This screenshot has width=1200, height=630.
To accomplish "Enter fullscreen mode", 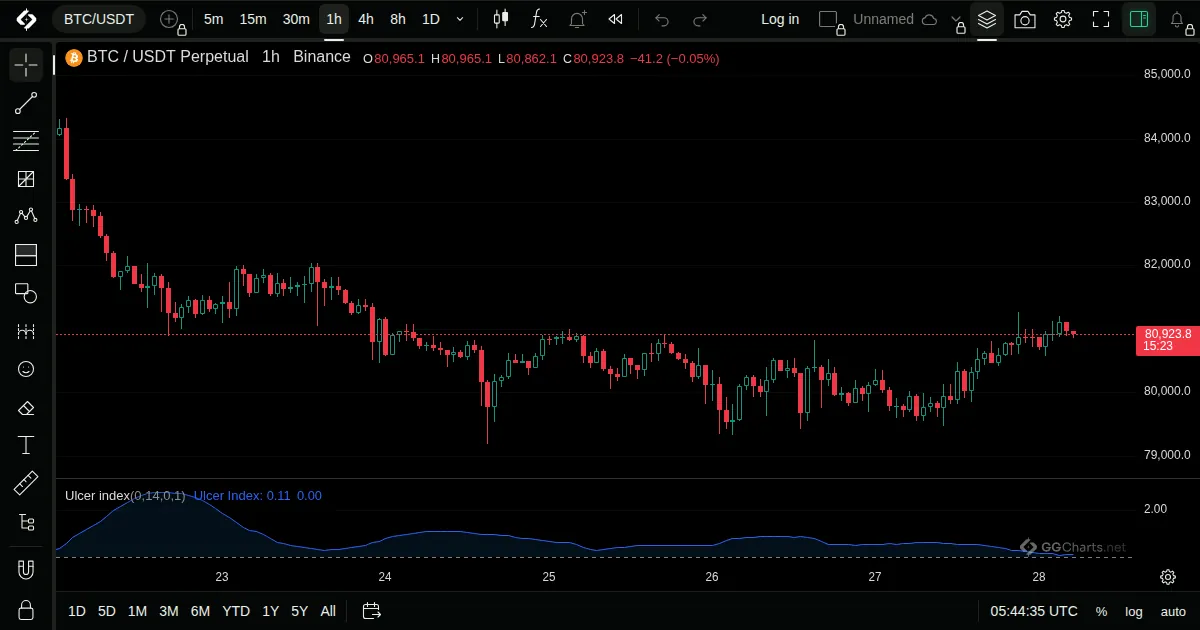I will [x=1101, y=19].
